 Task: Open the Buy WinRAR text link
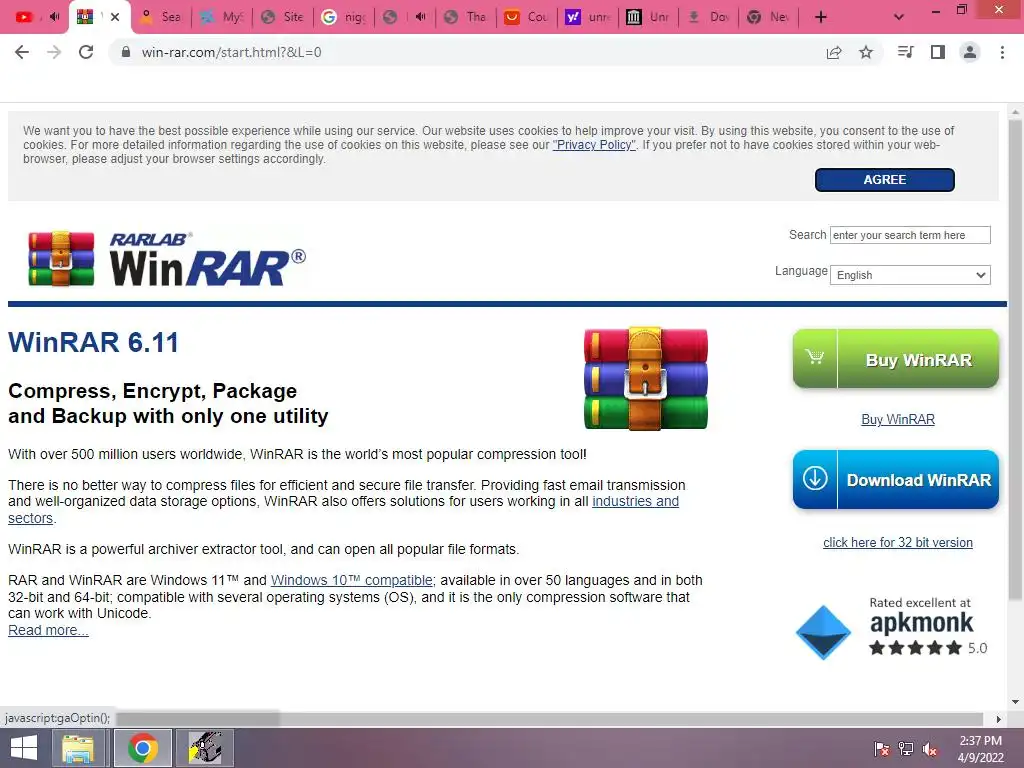897,419
